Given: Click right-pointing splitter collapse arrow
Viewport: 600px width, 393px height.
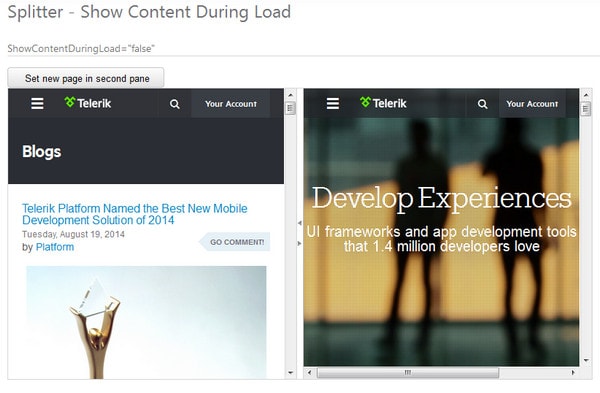Looking at the screenshot, I should [x=300, y=243].
